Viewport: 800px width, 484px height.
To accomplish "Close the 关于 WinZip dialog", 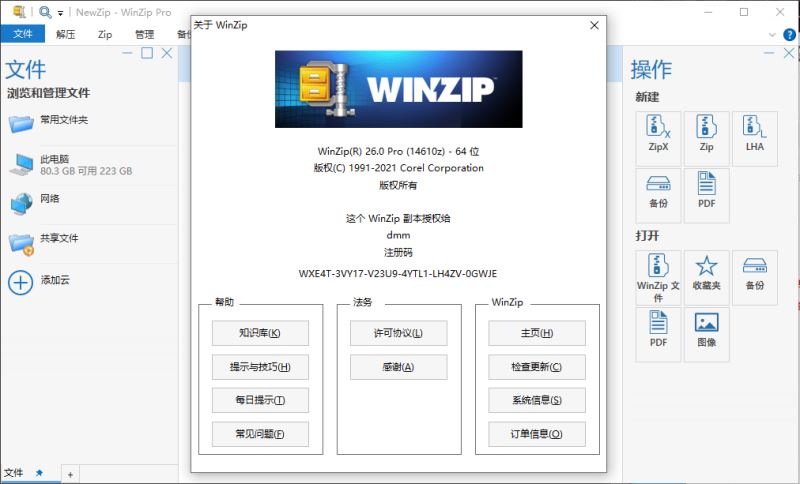I will tap(594, 25).
